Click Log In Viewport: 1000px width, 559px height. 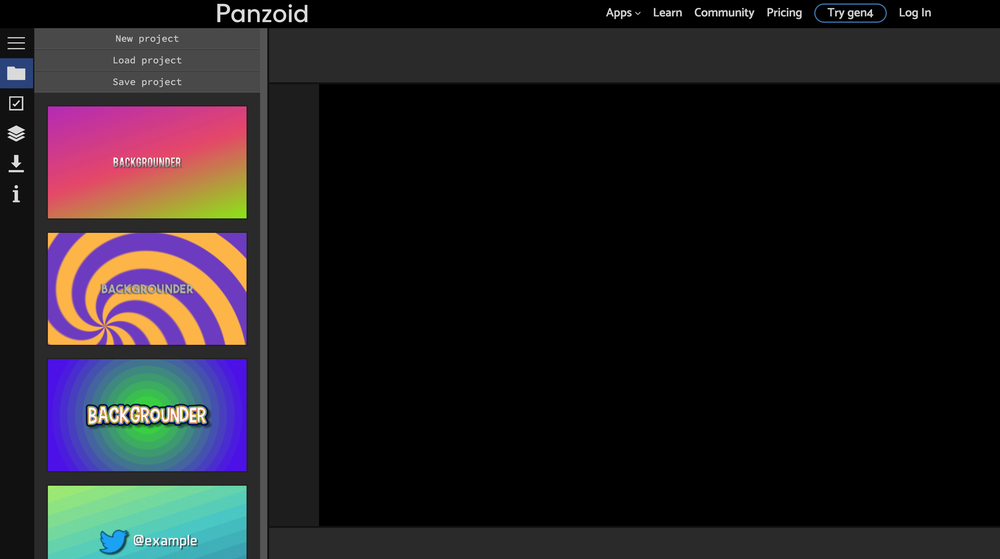(x=915, y=13)
